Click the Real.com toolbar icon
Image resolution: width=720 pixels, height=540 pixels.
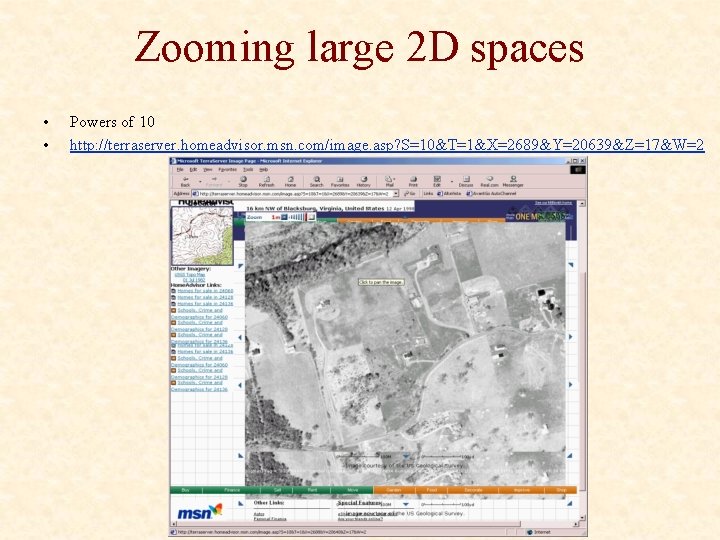click(x=489, y=181)
